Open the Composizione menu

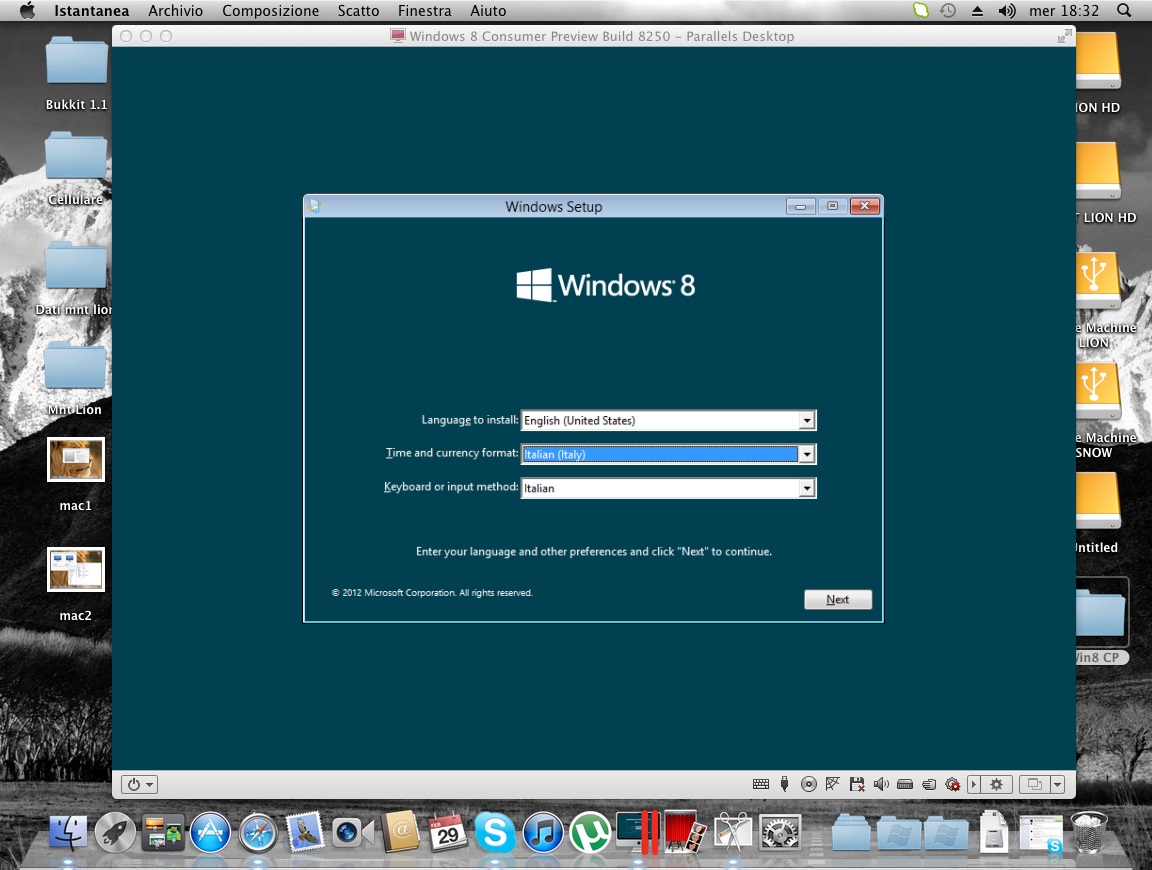270,10
